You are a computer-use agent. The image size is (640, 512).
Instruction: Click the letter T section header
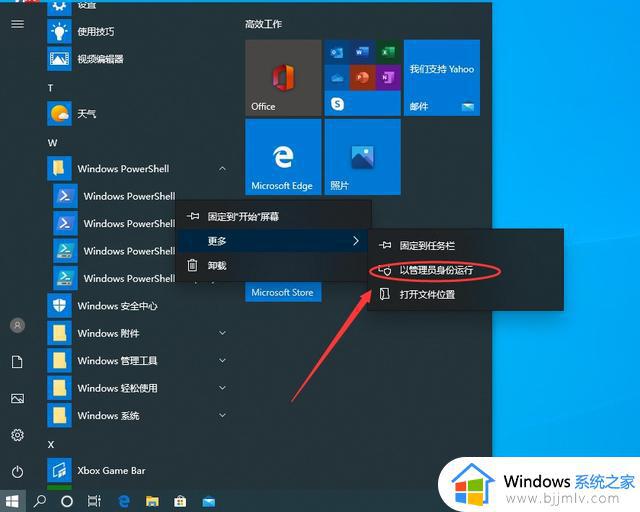pyautogui.click(x=51, y=88)
